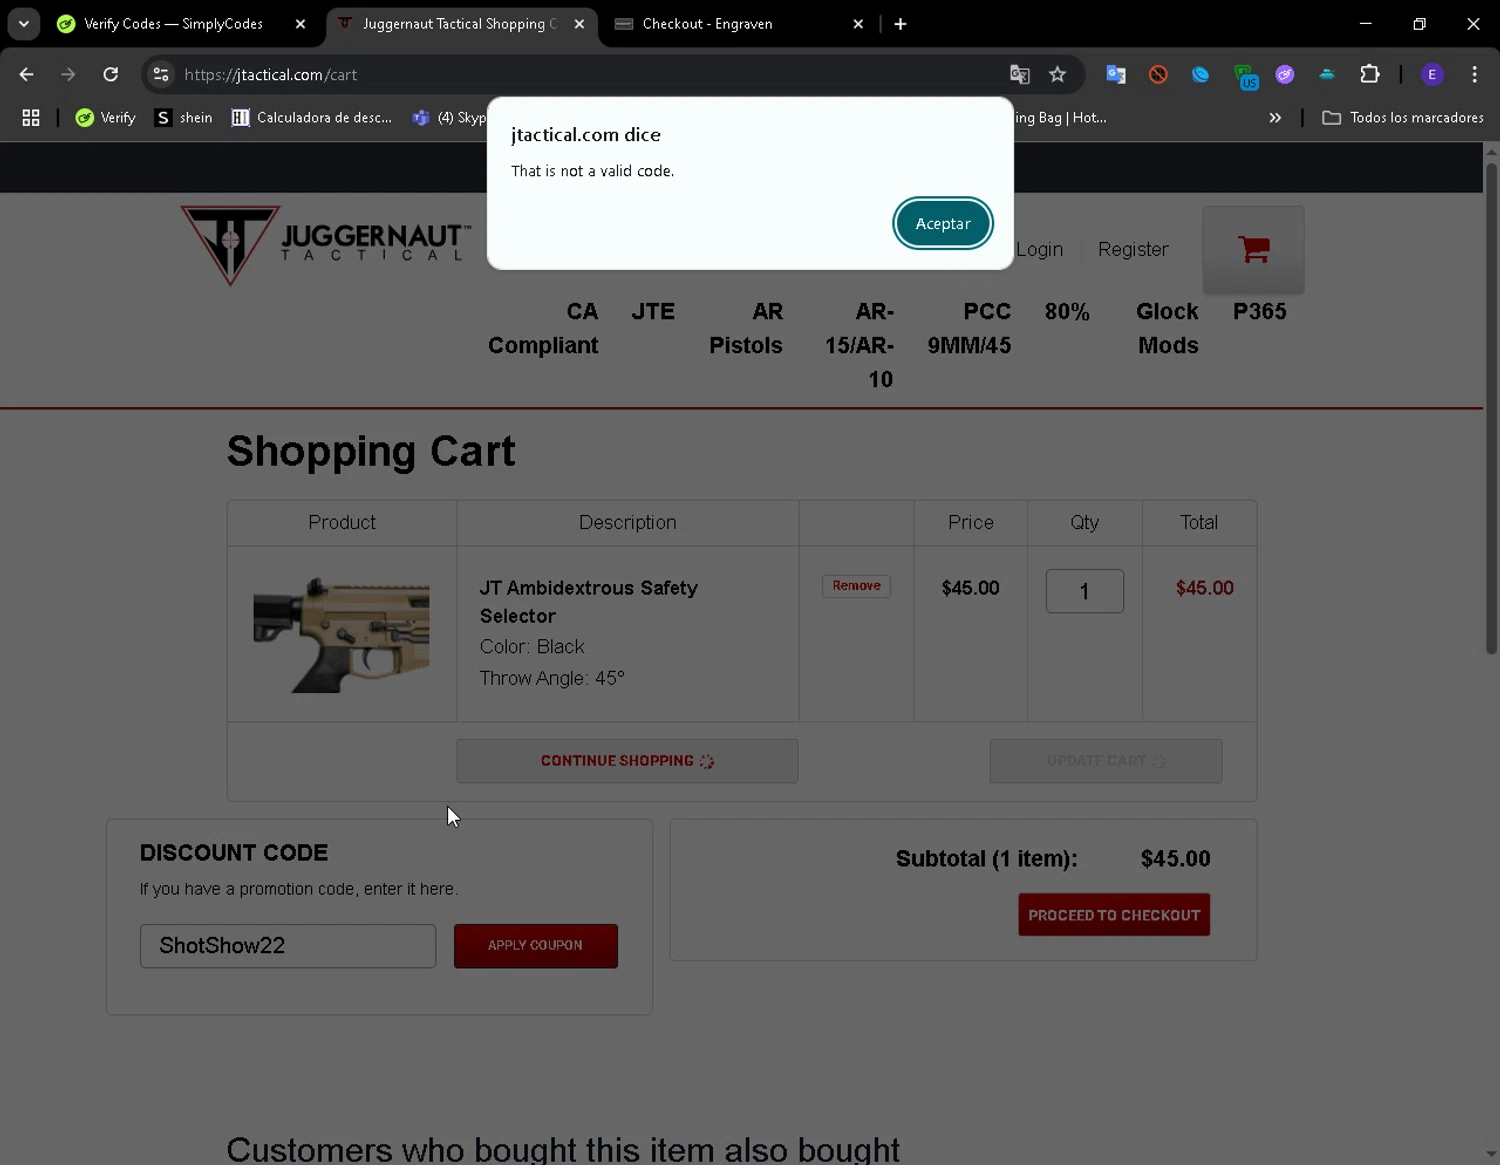Click Proceed to Checkout button
Viewport: 1500px width, 1165px height.
click(x=1114, y=915)
